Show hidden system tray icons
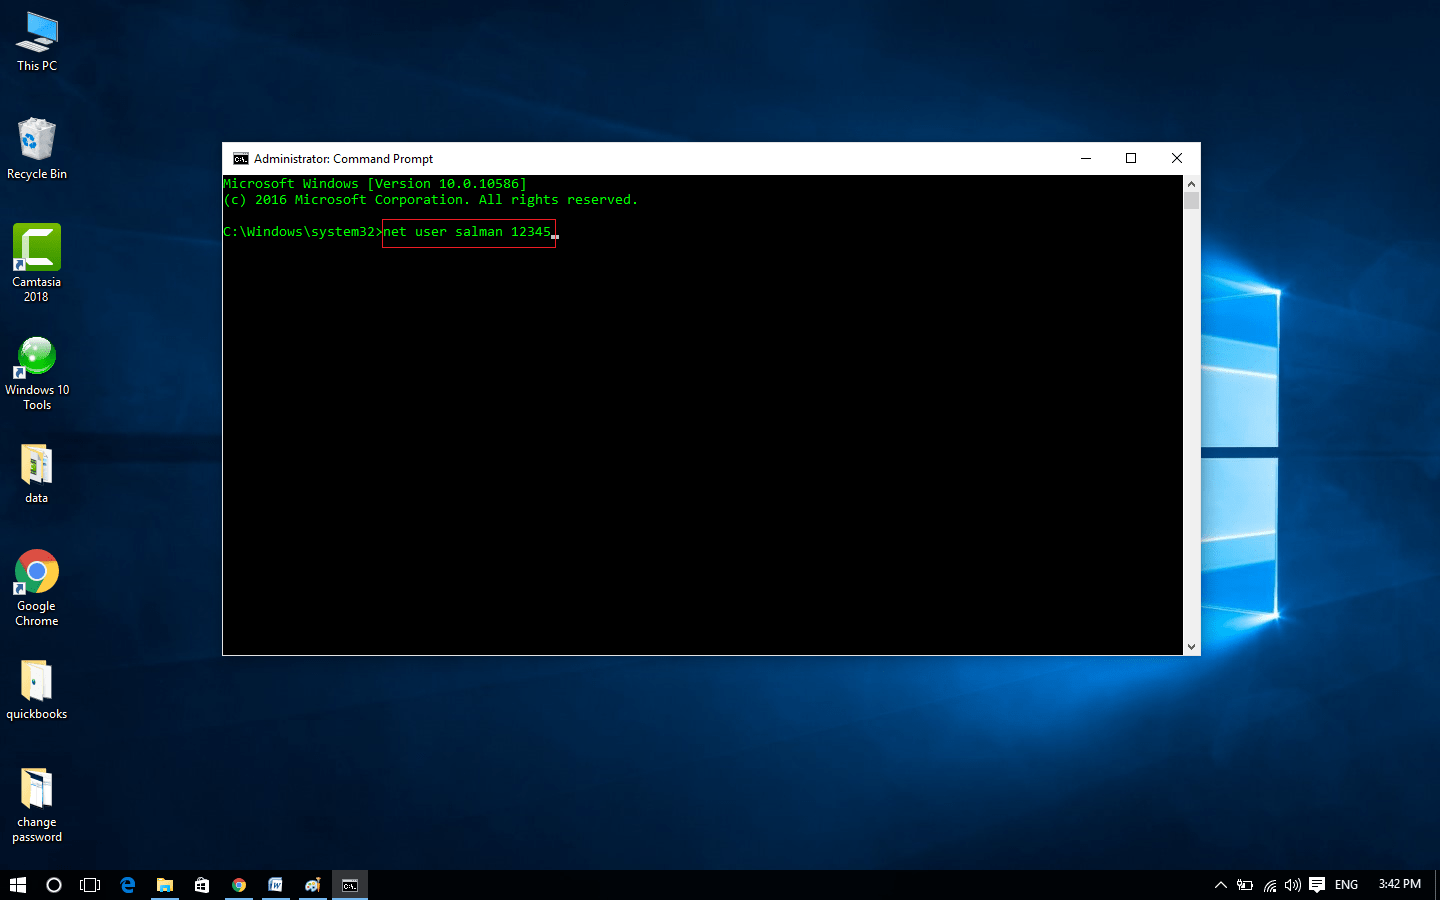Viewport: 1440px width, 900px height. coord(1220,885)
